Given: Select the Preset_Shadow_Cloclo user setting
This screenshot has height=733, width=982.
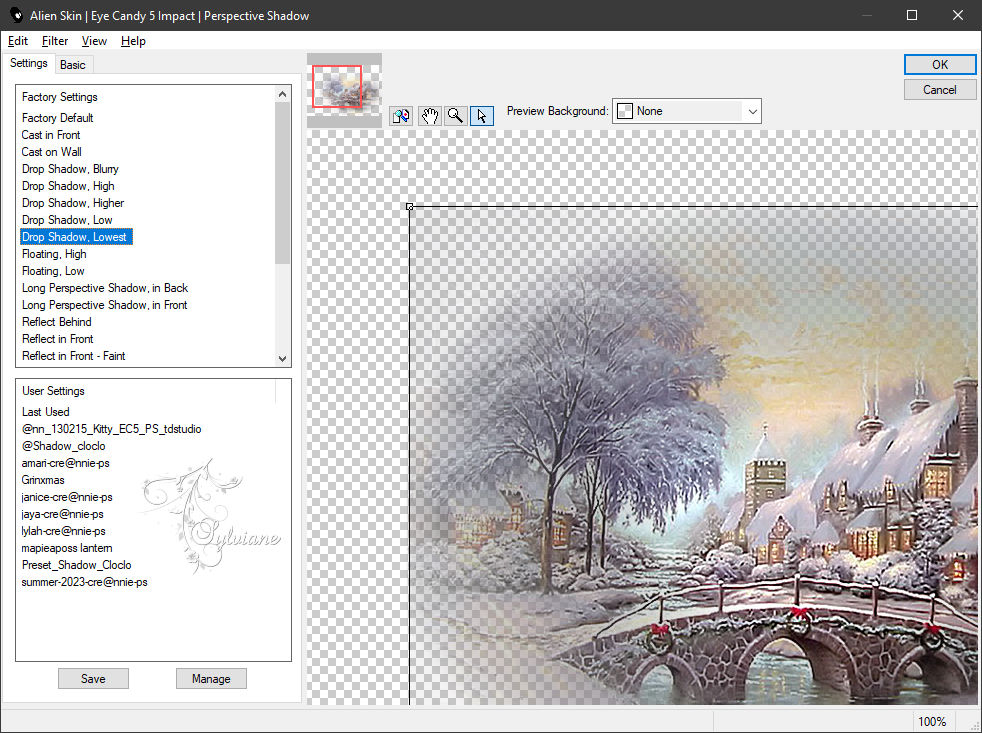Looking at the screenshot, I should (77, 564).
